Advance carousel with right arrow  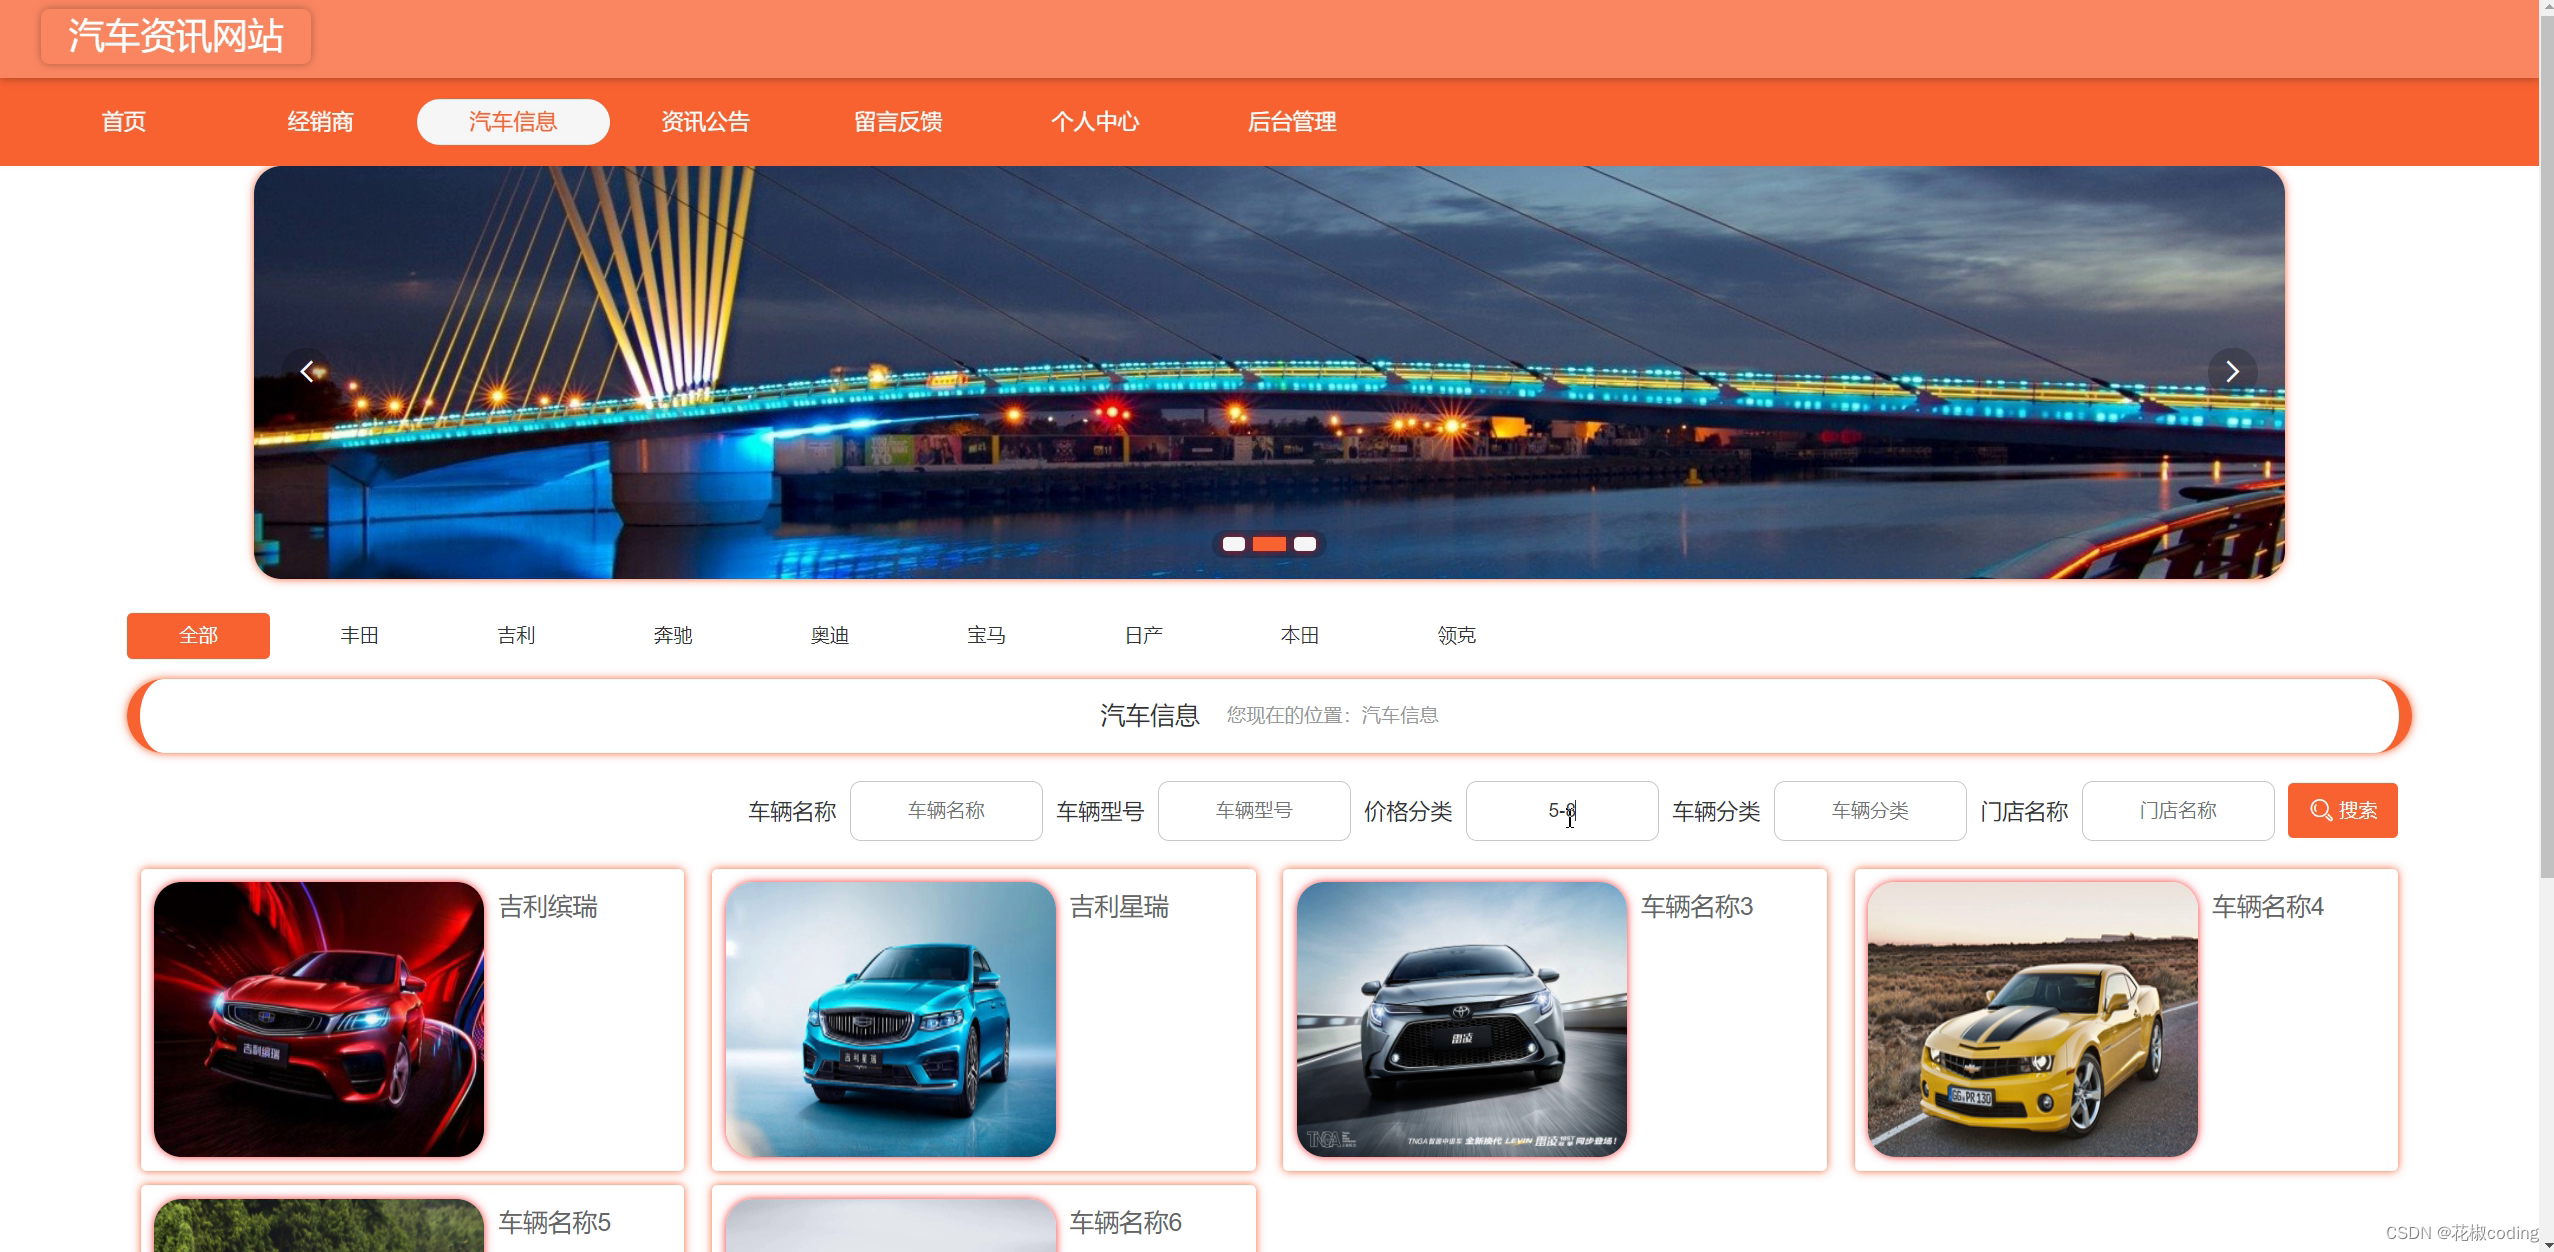tap(2231, 372)
